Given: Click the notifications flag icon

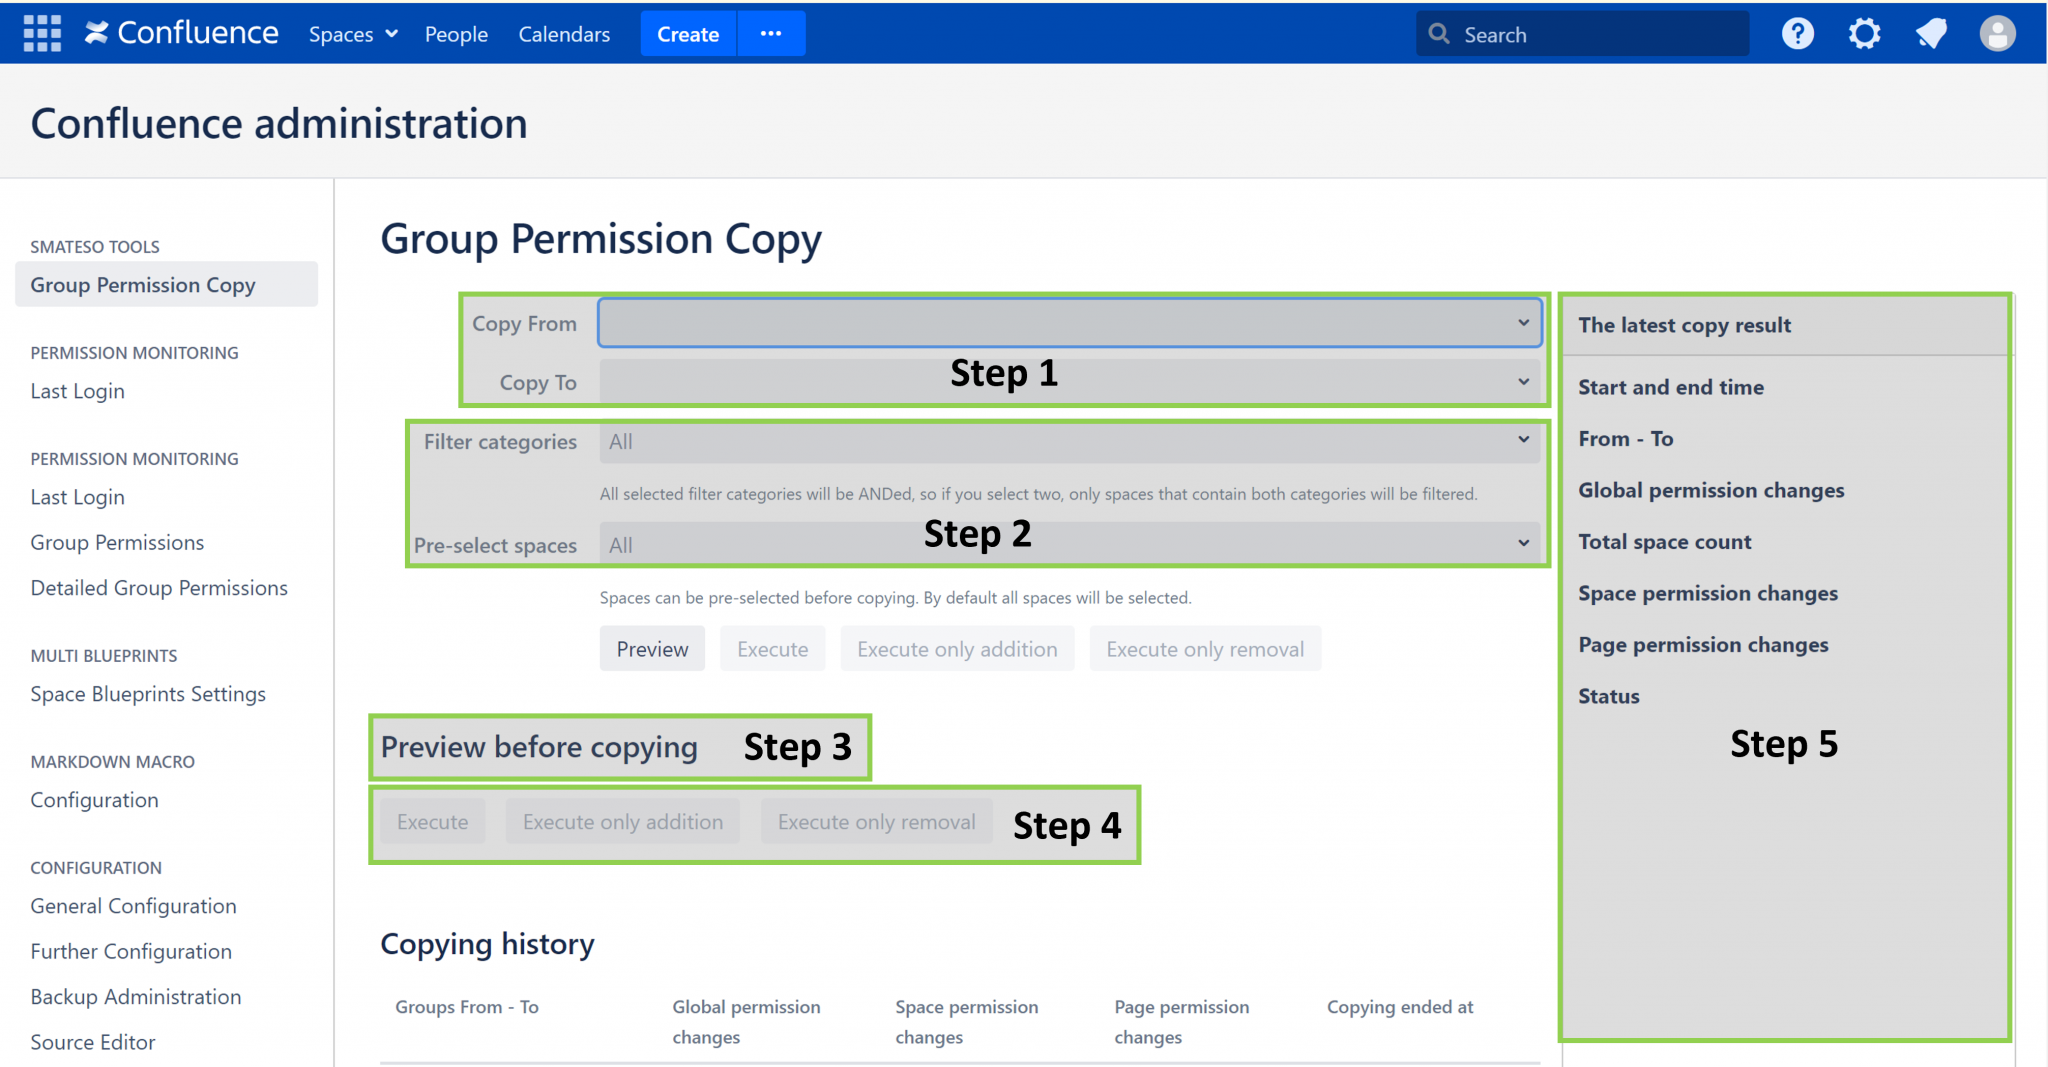Looking at the screenshot, I should tap(1931, 33).
